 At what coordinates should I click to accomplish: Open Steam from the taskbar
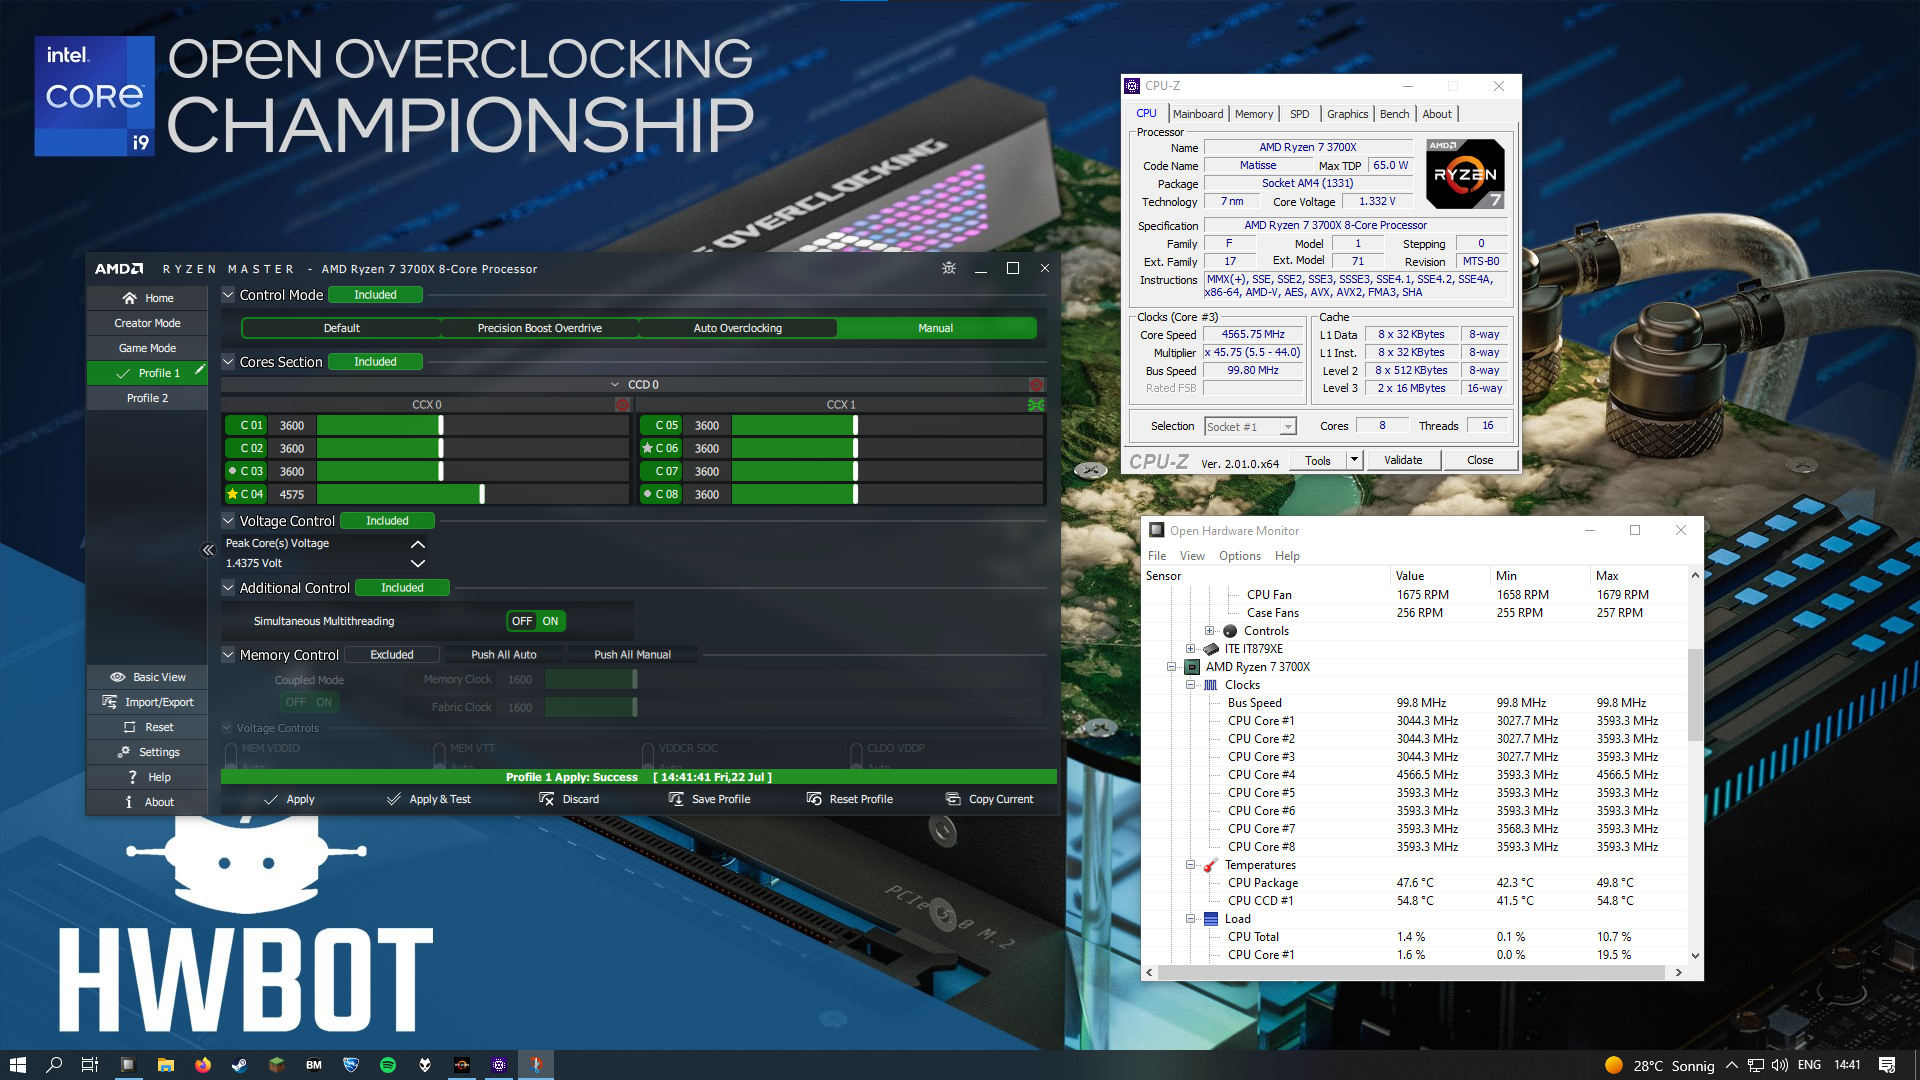pyautogui.click(x=240, y=1065)
